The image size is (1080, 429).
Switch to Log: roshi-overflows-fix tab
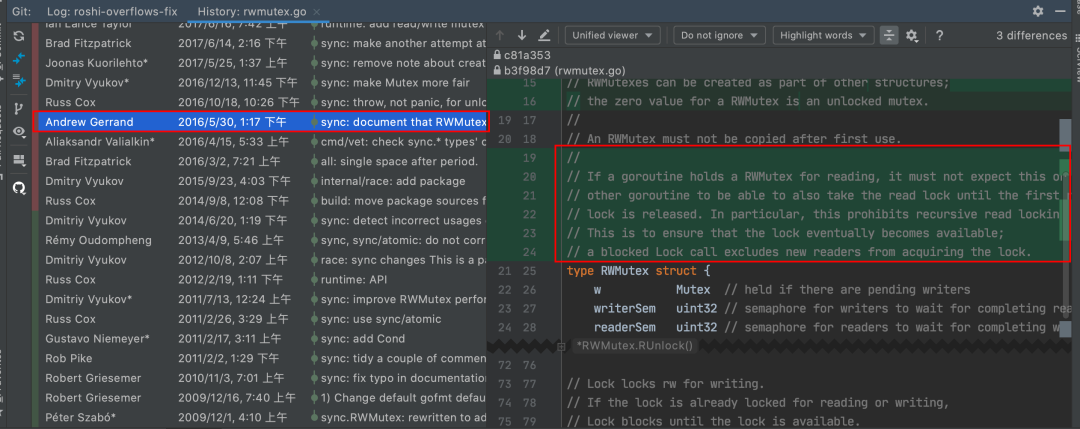(110, 12)
